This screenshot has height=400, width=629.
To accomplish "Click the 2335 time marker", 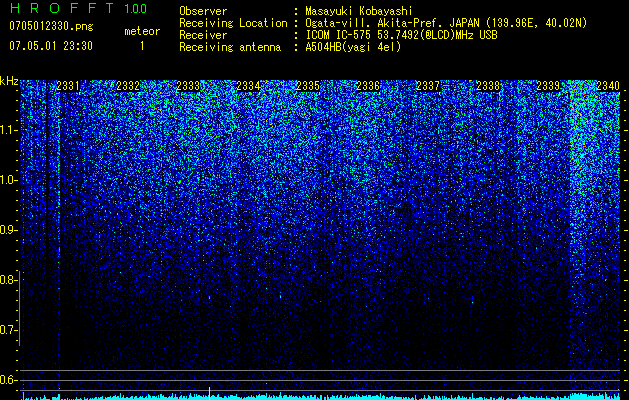I will click(308, 86).
